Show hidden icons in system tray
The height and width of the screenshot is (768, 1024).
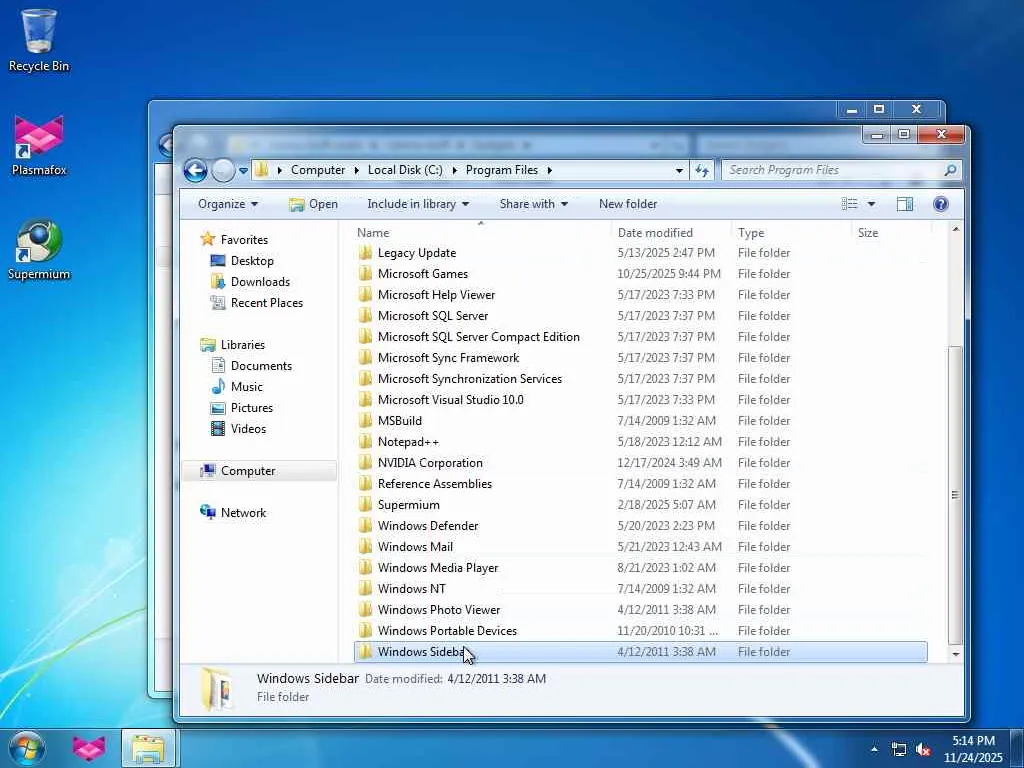874,748
